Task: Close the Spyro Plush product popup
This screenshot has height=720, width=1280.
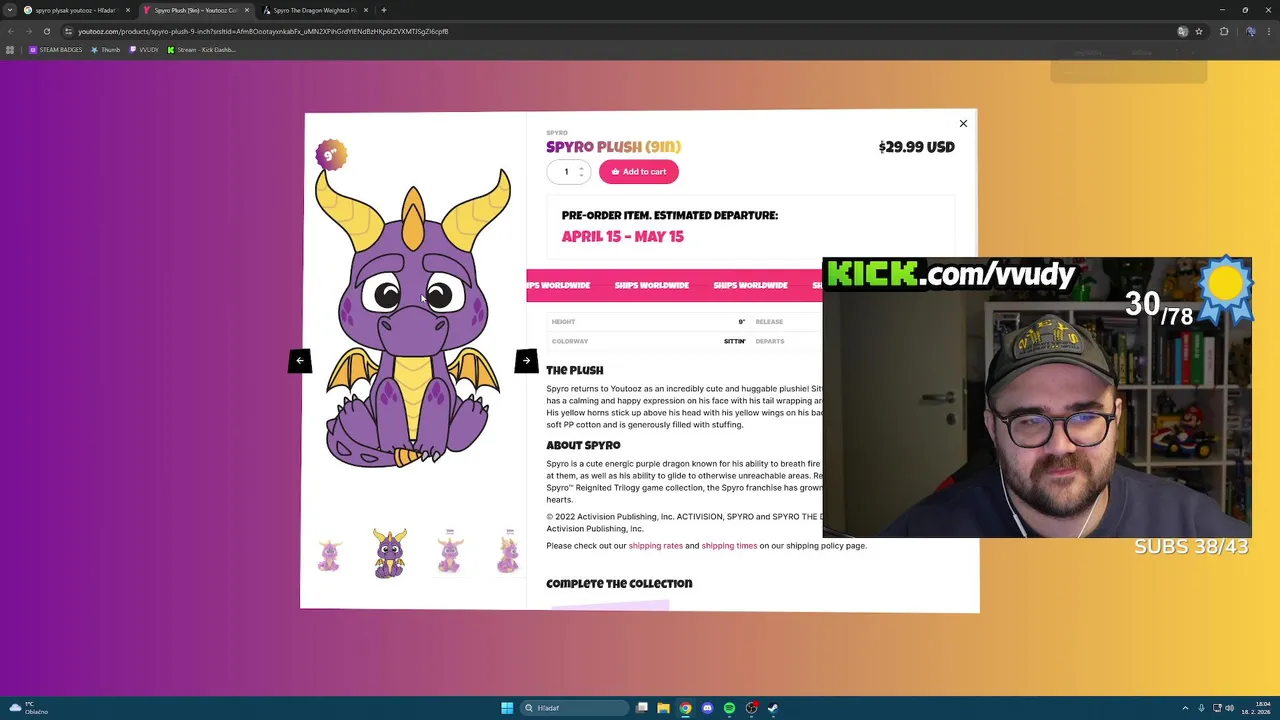Action: point(963,124)
